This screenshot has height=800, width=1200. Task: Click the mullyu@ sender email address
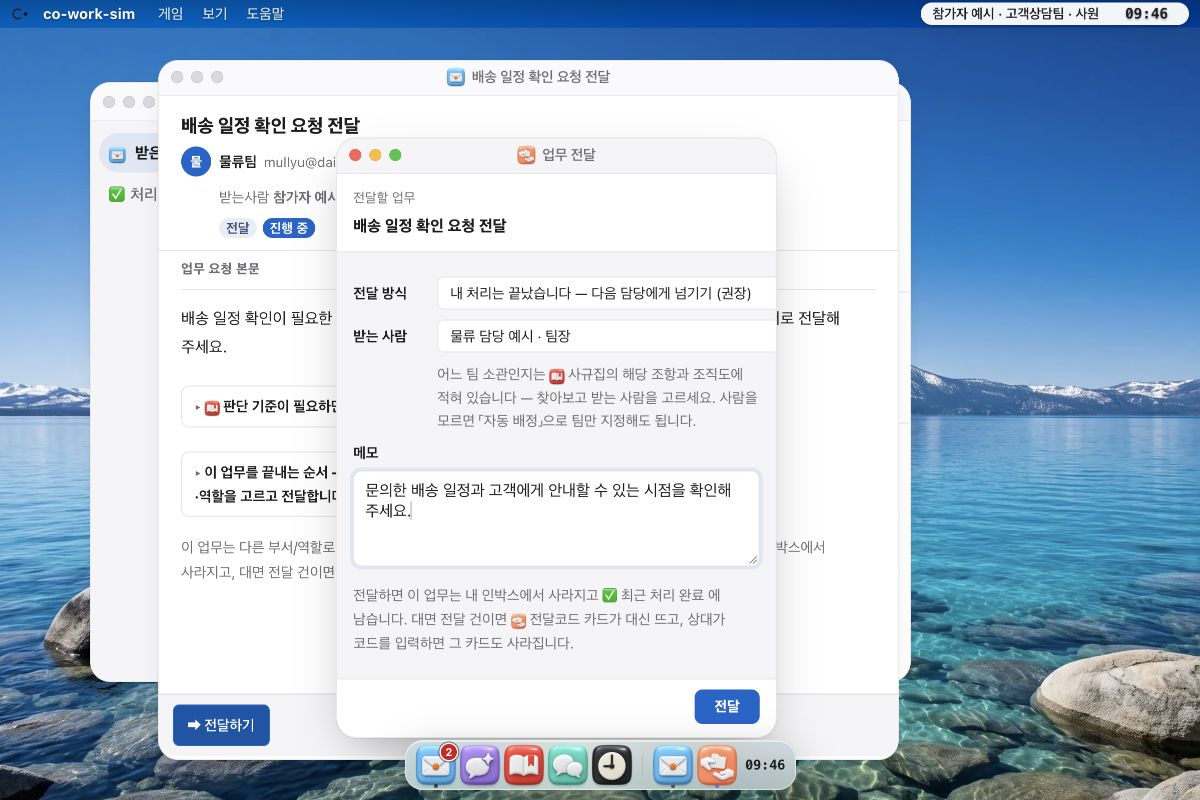click(300, 161)
